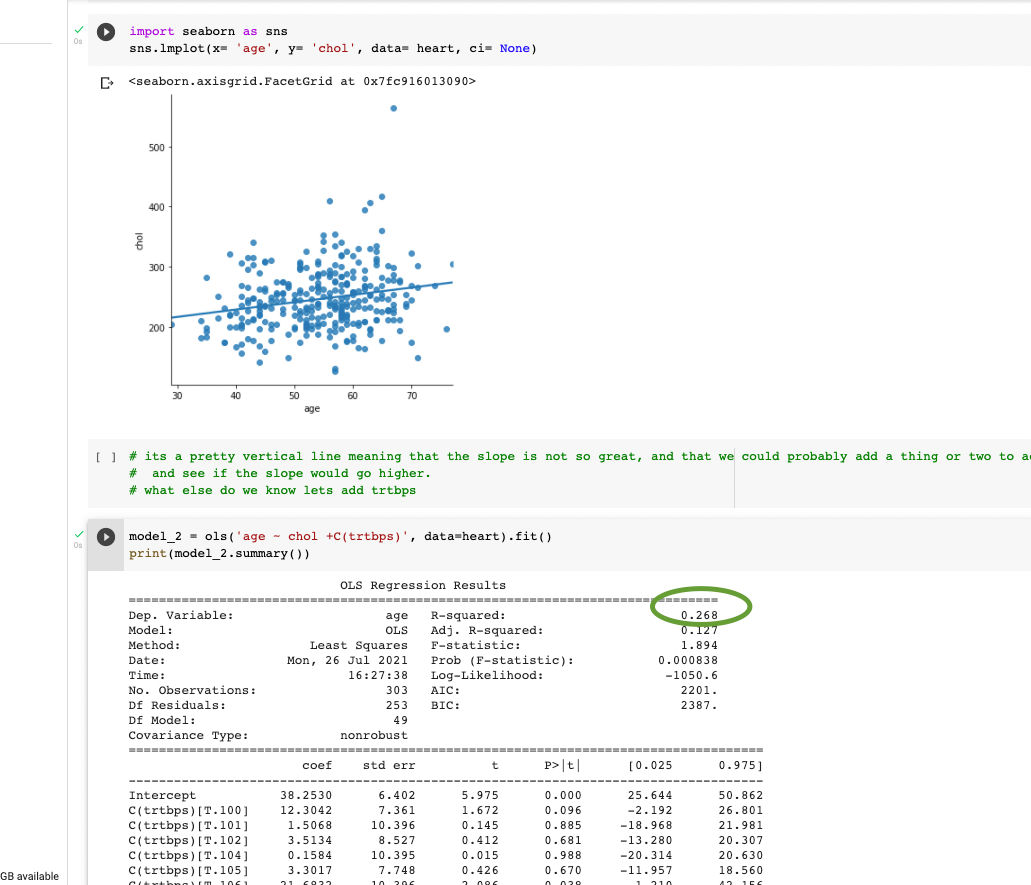Screen dimensions: 1031x885
Task: Click the C(trtbps)[T.104] row label
Action: 189,855
